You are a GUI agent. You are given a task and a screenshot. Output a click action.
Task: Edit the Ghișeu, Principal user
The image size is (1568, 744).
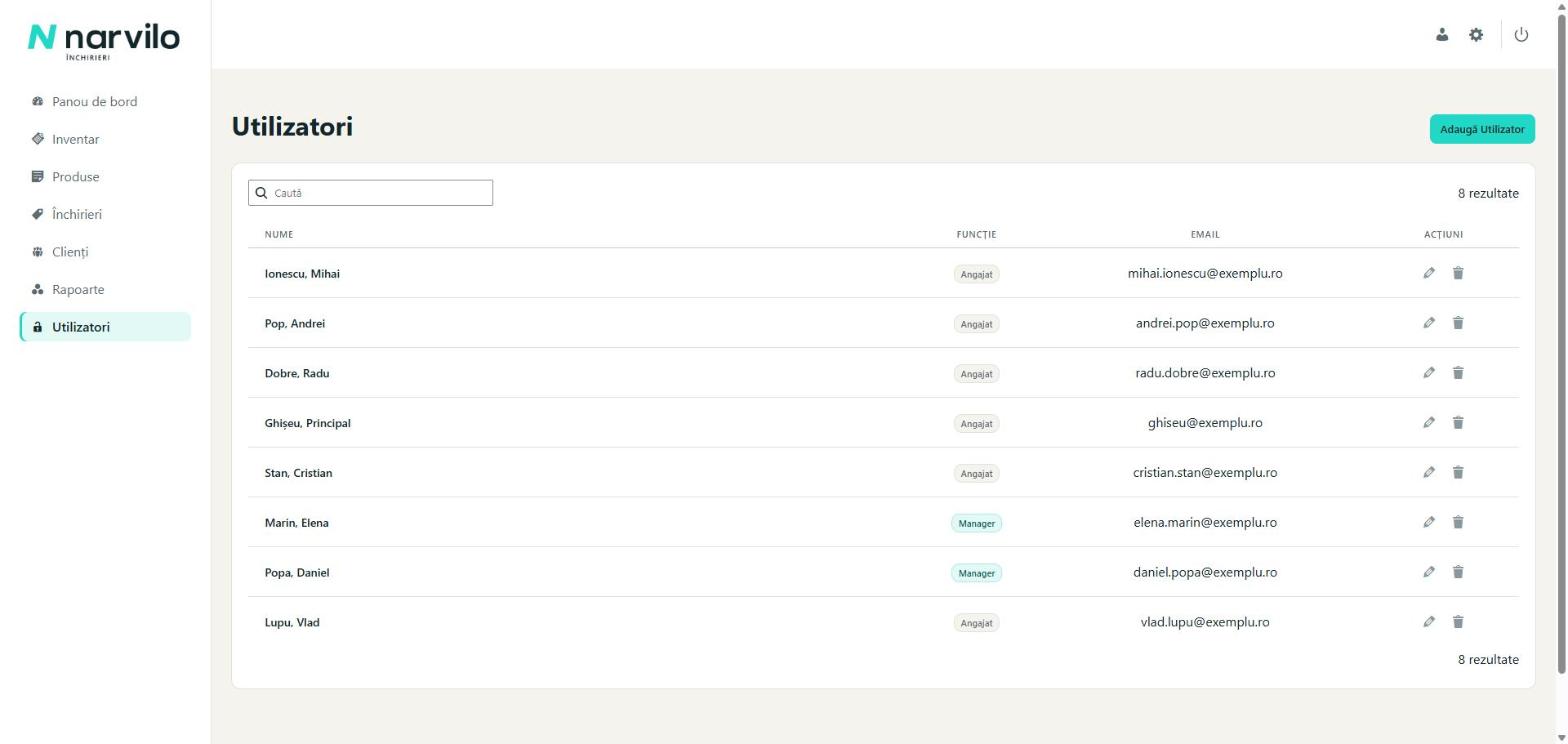point(1429,423)
